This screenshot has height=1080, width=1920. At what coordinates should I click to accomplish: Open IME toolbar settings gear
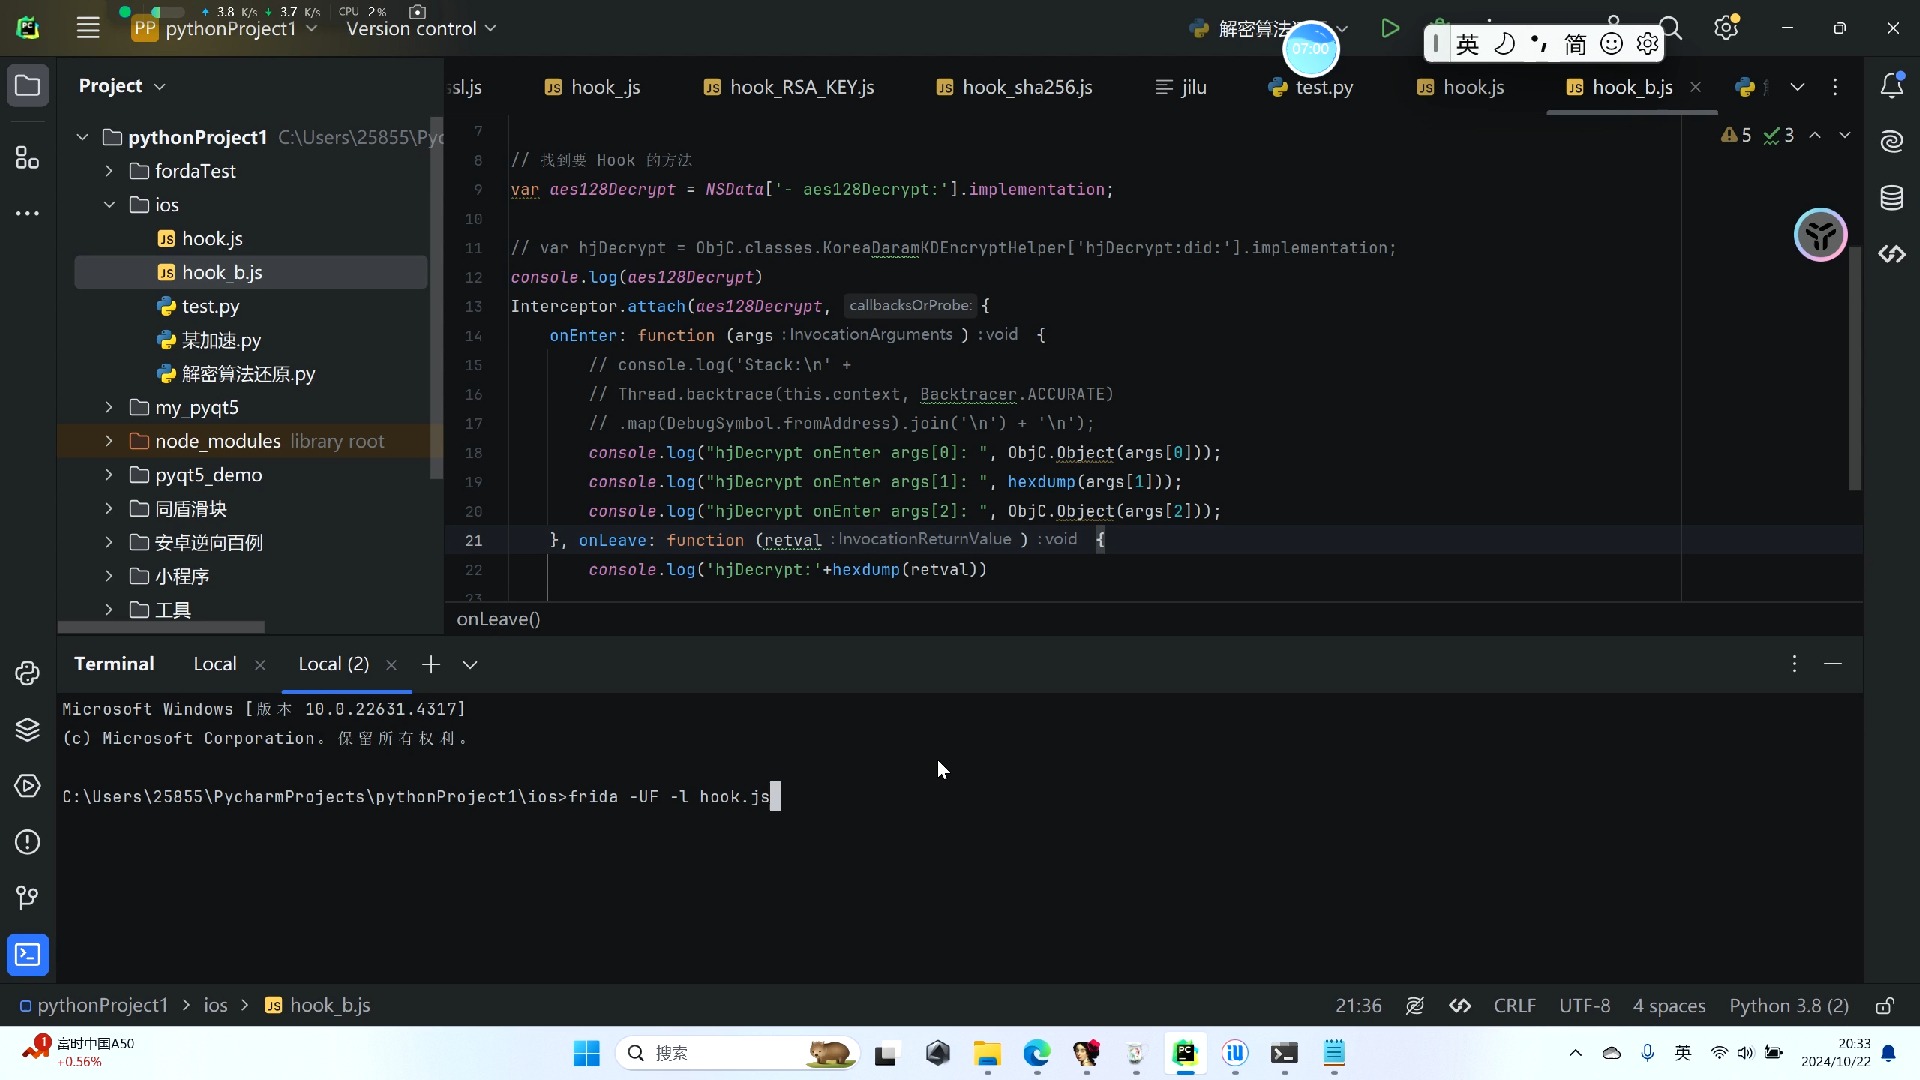point(1647,44)
